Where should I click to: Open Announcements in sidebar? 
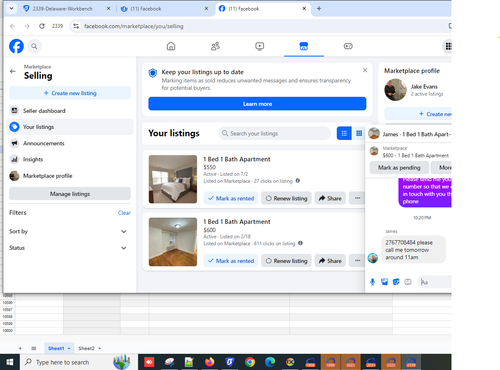coord(70,143)
